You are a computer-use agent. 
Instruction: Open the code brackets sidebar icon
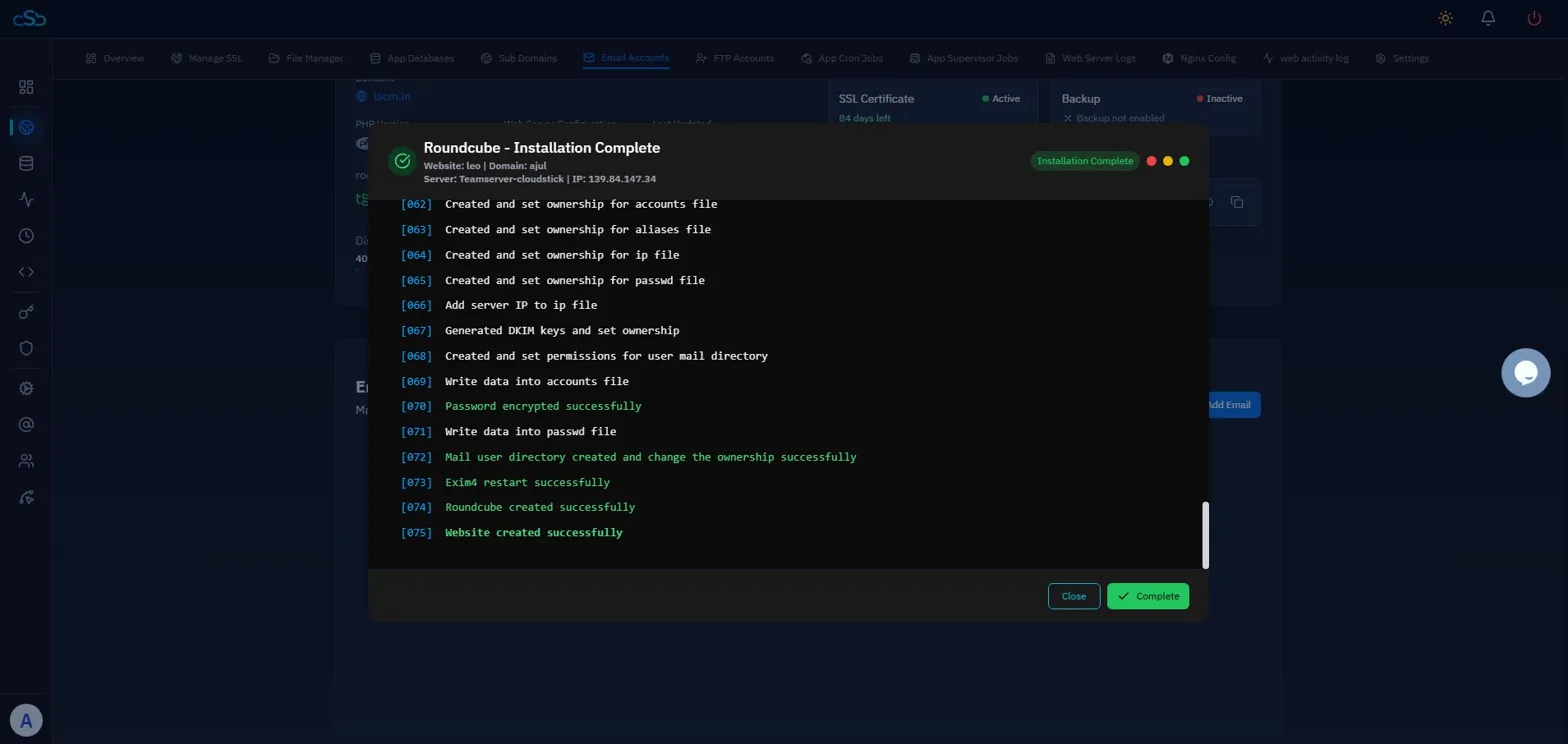click(26, 271)
